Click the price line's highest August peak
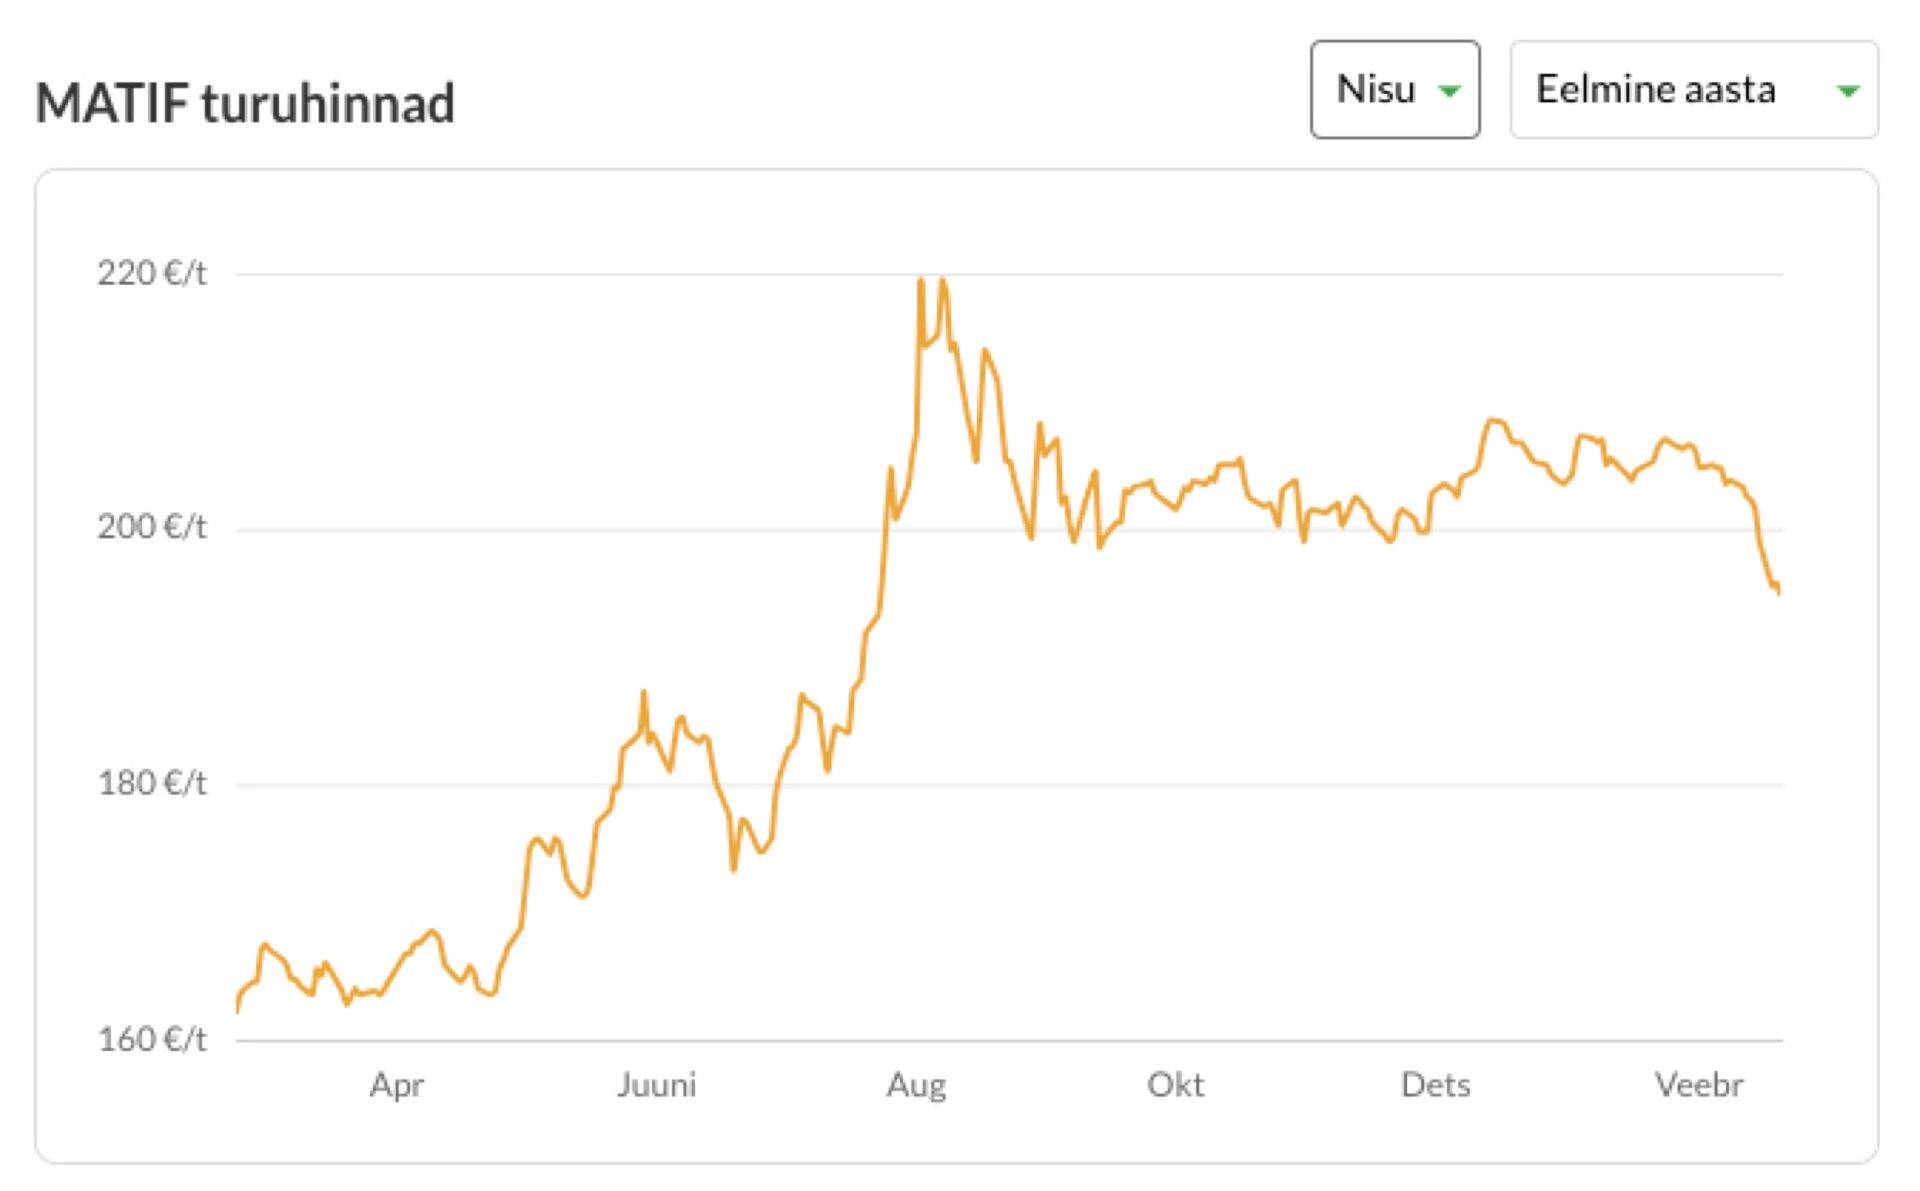The width and height of the screenshot is (1920, 1191). click(920, 279)
